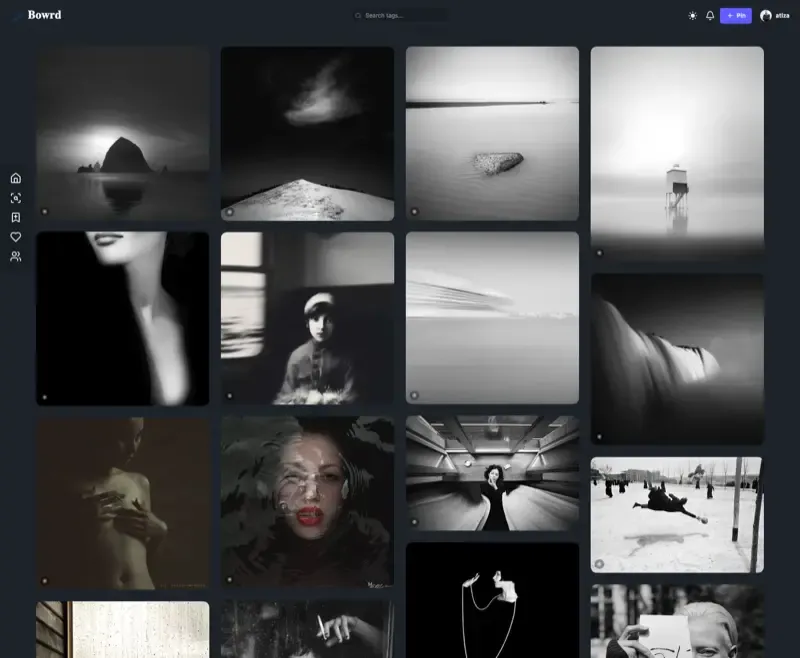Screen dimensions: 800x658
Task: Open the scan/explore icon in the sidebar
Action: [16, 198]
